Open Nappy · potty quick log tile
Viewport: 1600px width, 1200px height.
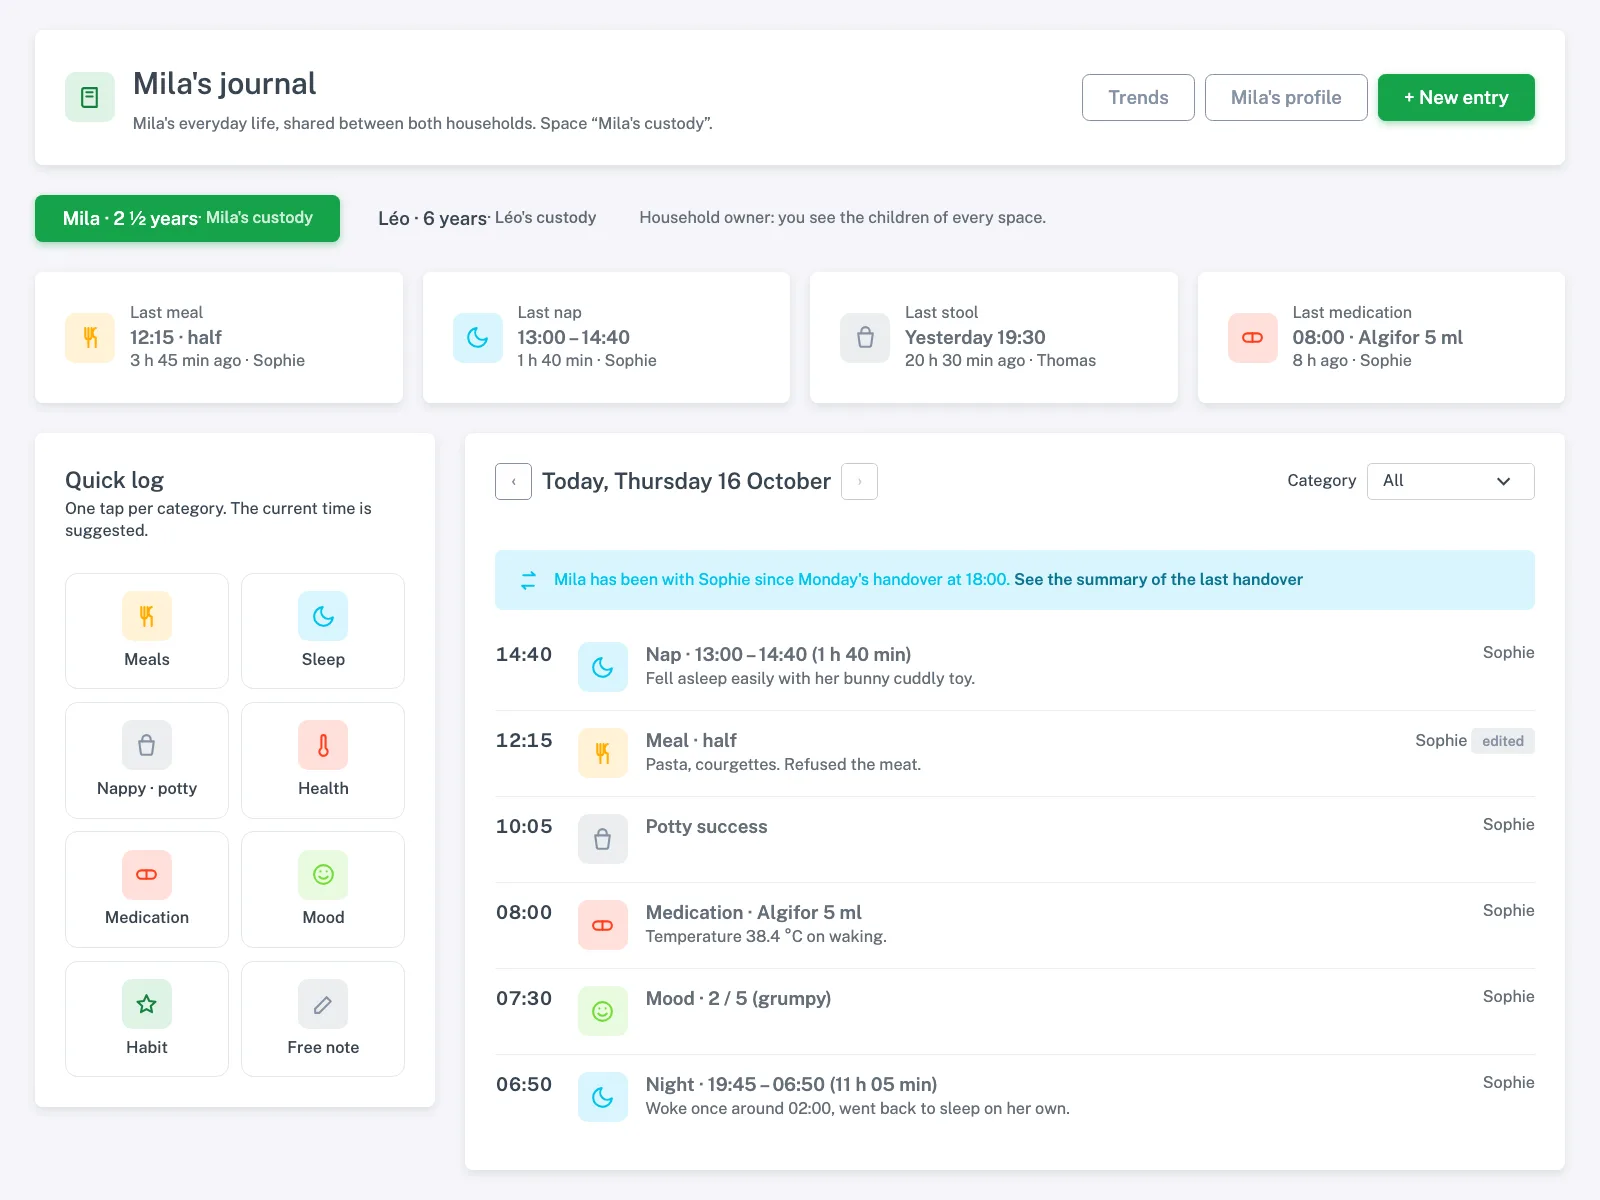(147, 760)
